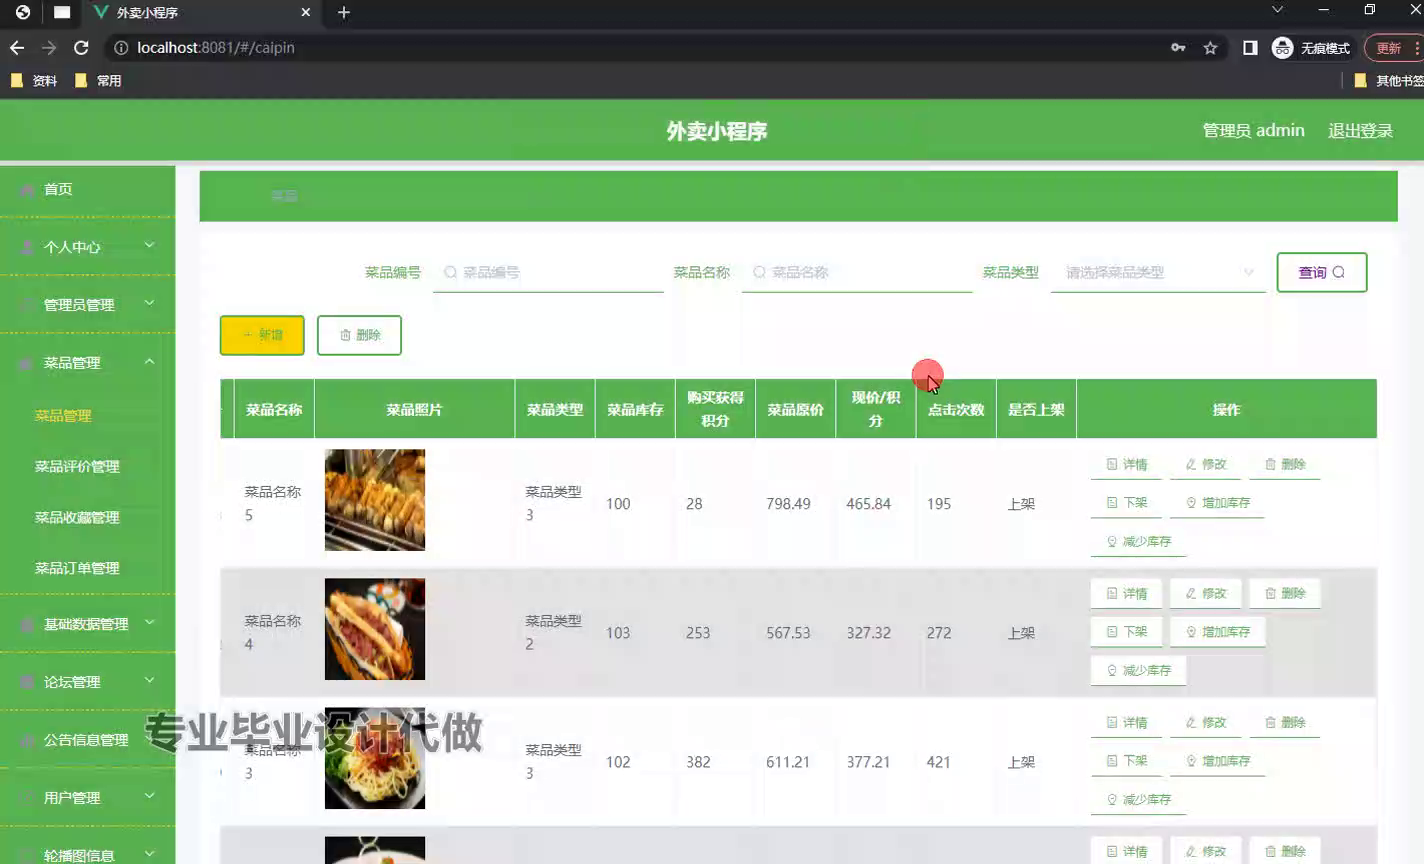1424x864 pixels.
Task: Click 增加库存 for the row with stock 102
Action: [1218, 761]
